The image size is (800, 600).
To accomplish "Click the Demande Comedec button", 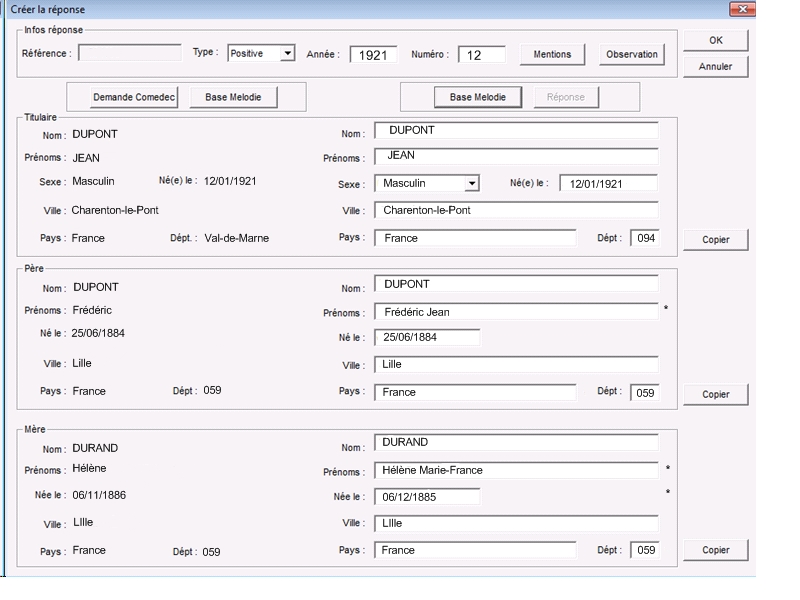I will tap(135, 97).
